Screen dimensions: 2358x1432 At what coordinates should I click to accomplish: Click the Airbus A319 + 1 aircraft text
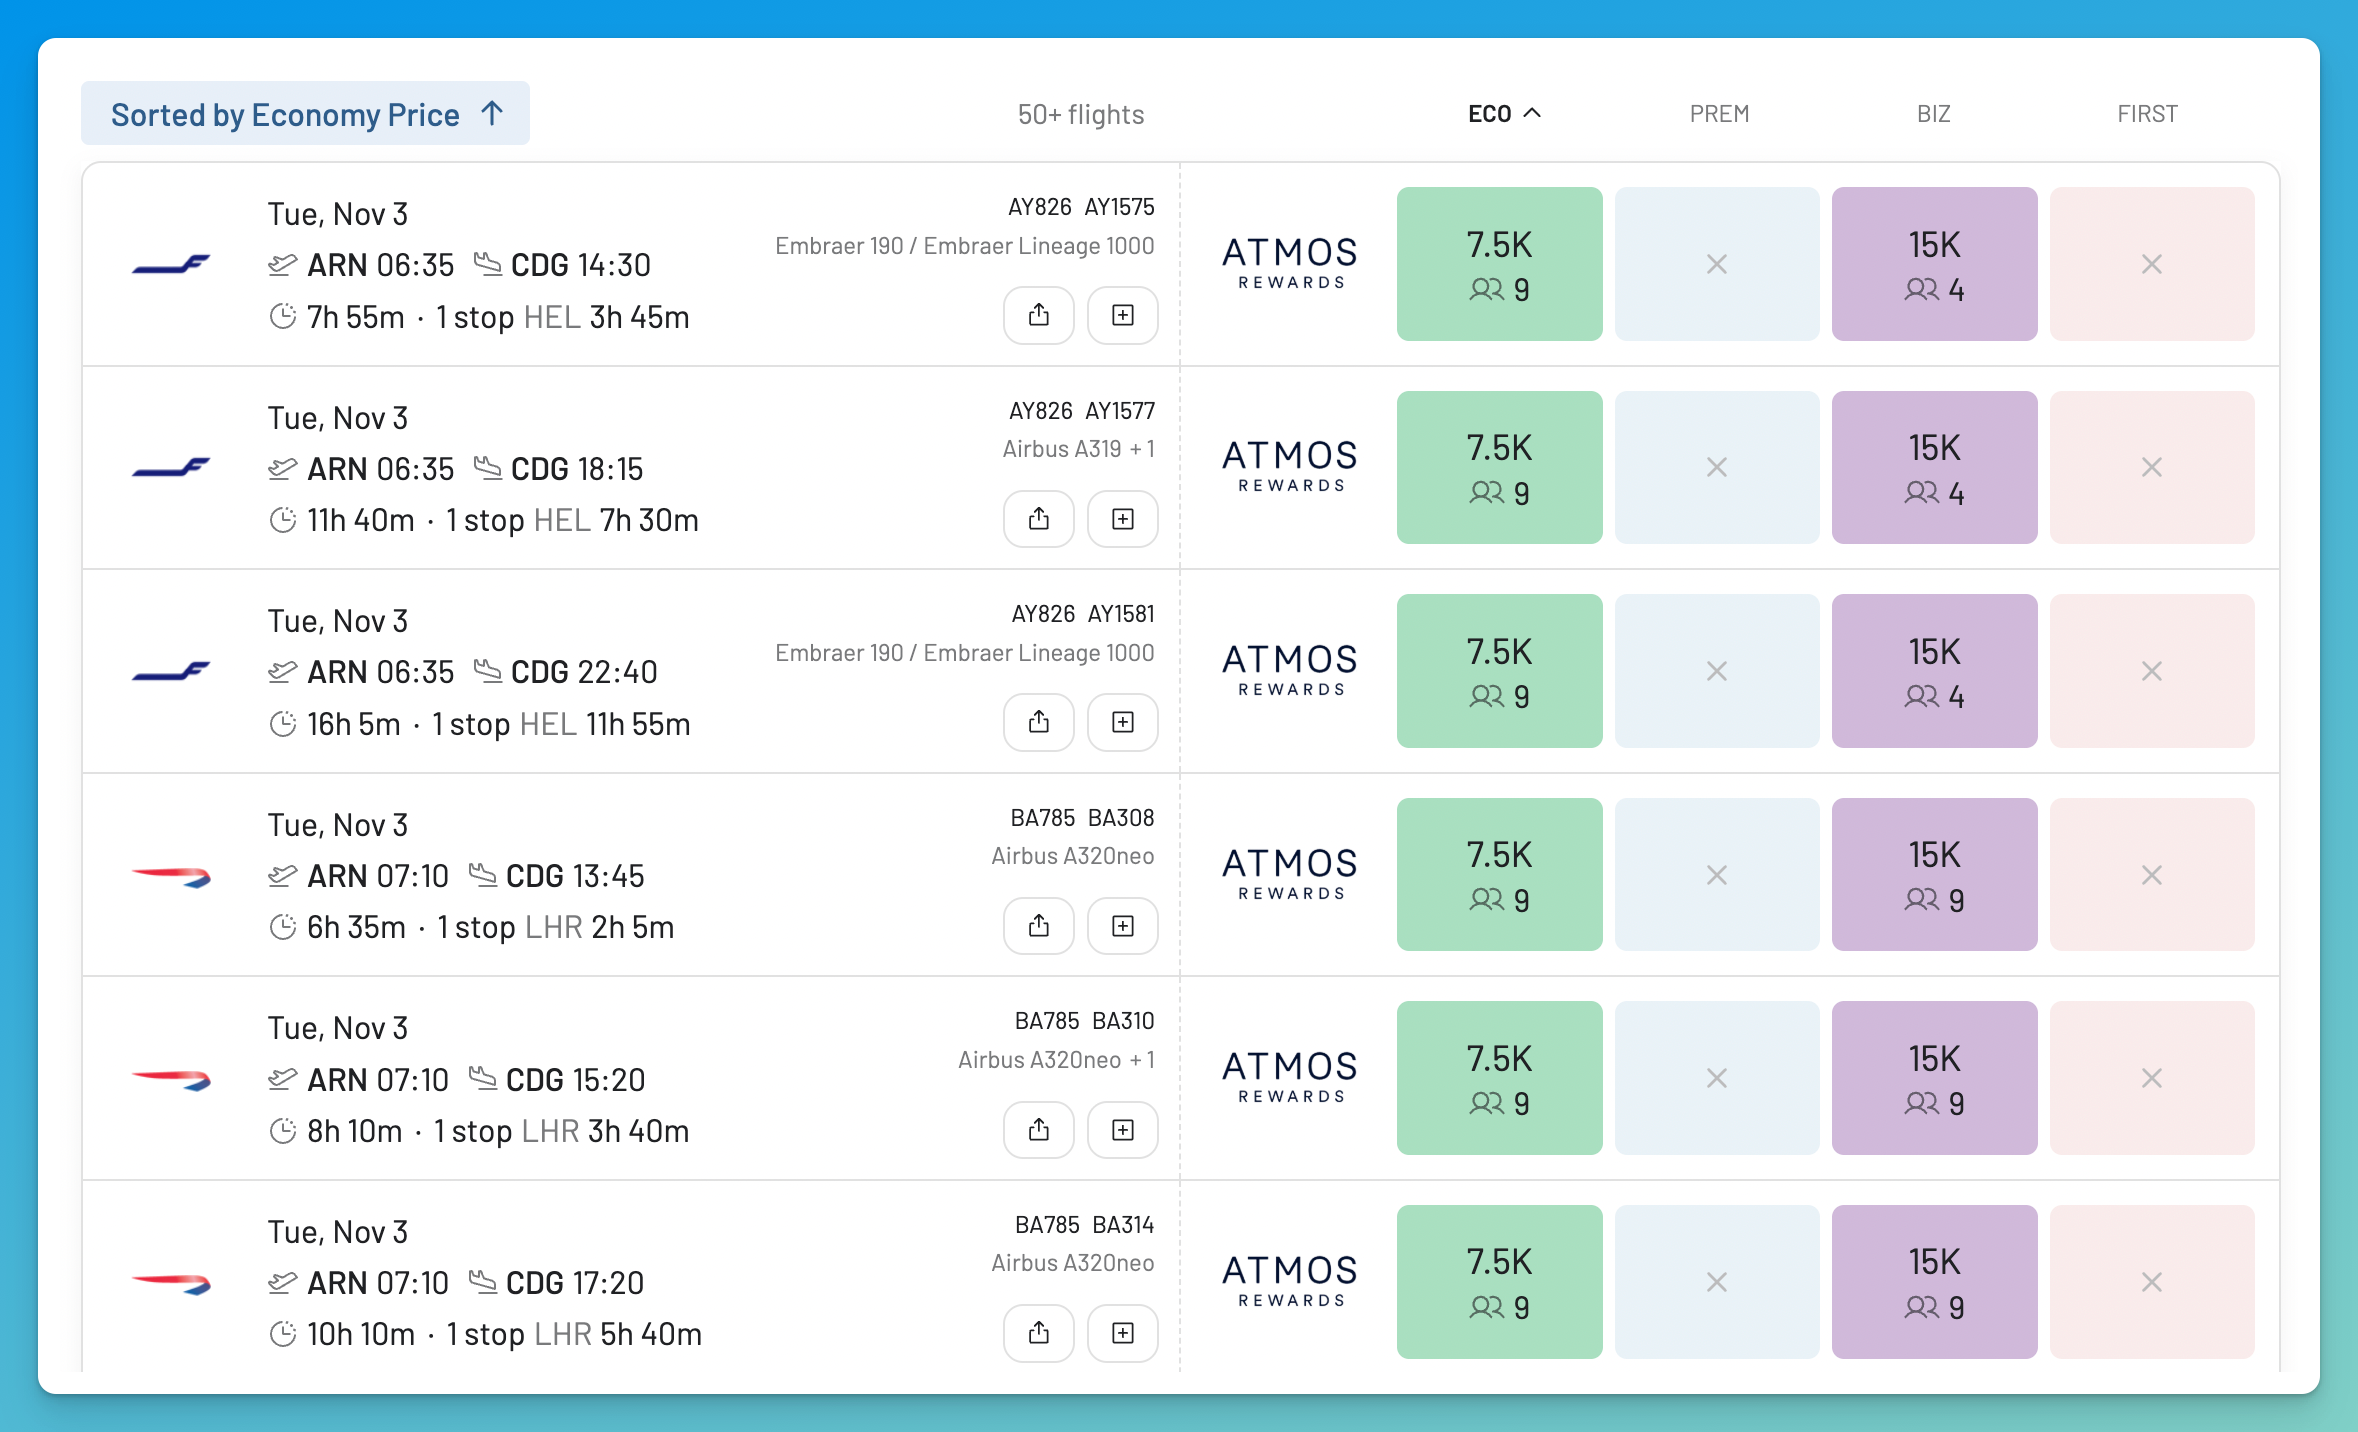tap(1079, 449)
